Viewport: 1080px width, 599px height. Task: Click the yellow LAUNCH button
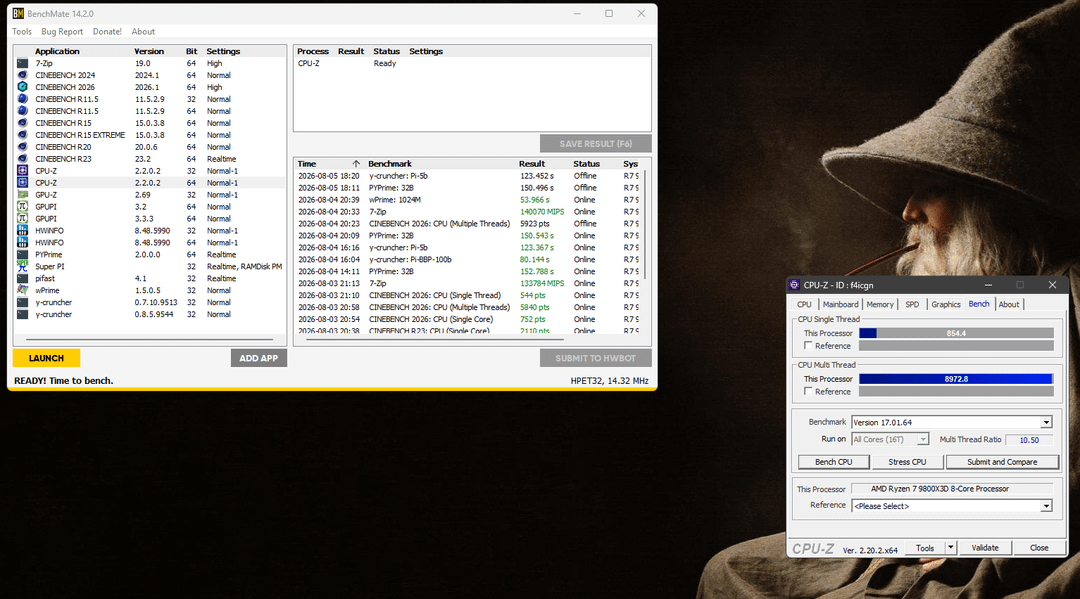pyautogui.click(x=46, y=358)
